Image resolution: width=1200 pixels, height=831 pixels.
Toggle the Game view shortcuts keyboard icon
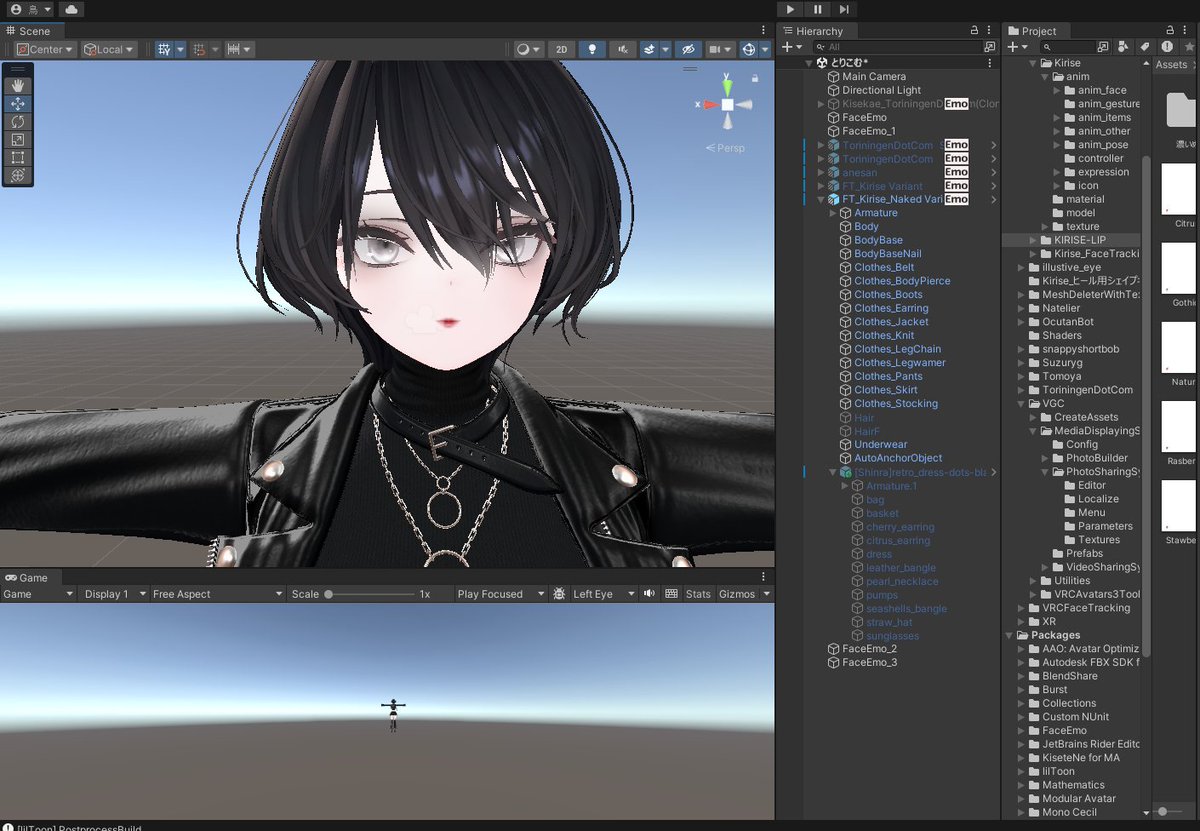coord(671,594)
